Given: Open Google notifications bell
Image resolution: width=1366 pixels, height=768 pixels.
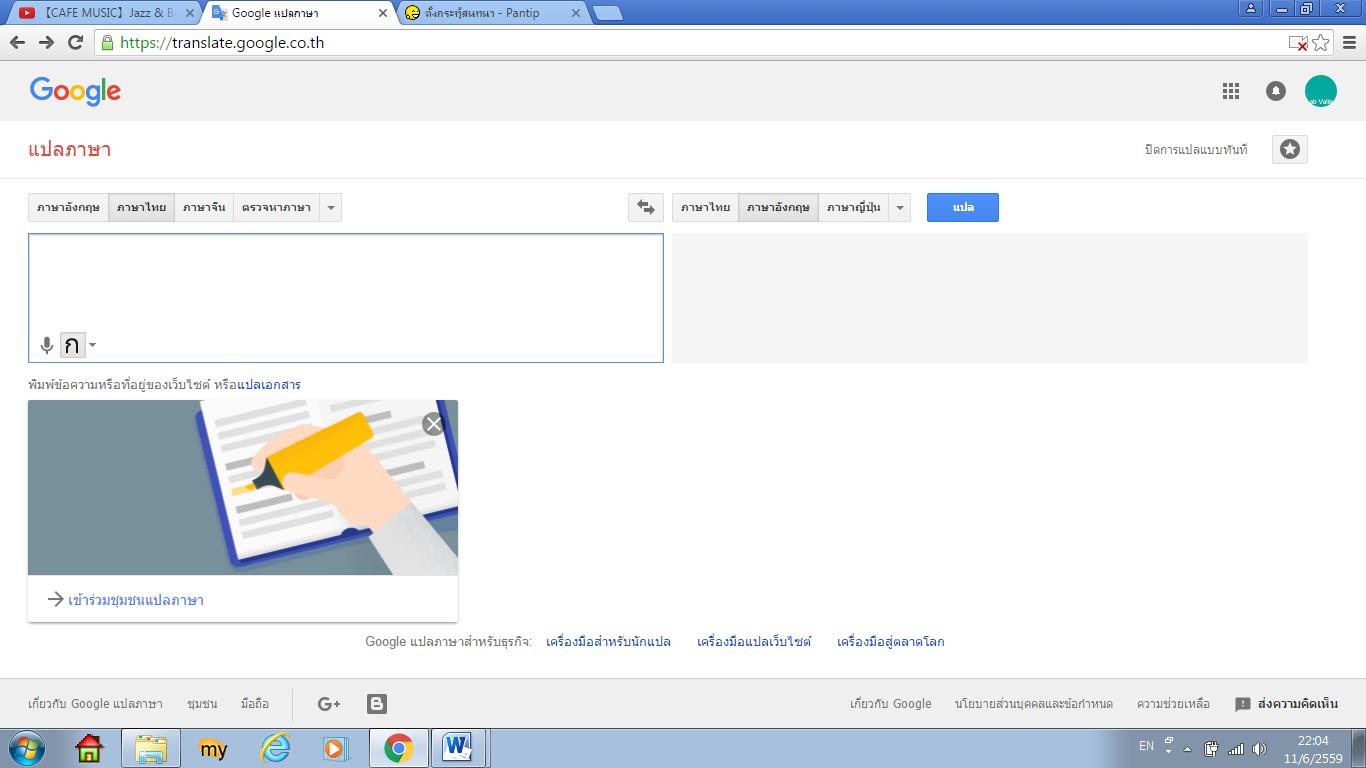Looking at the screenshot, I should pos(1276,91).
